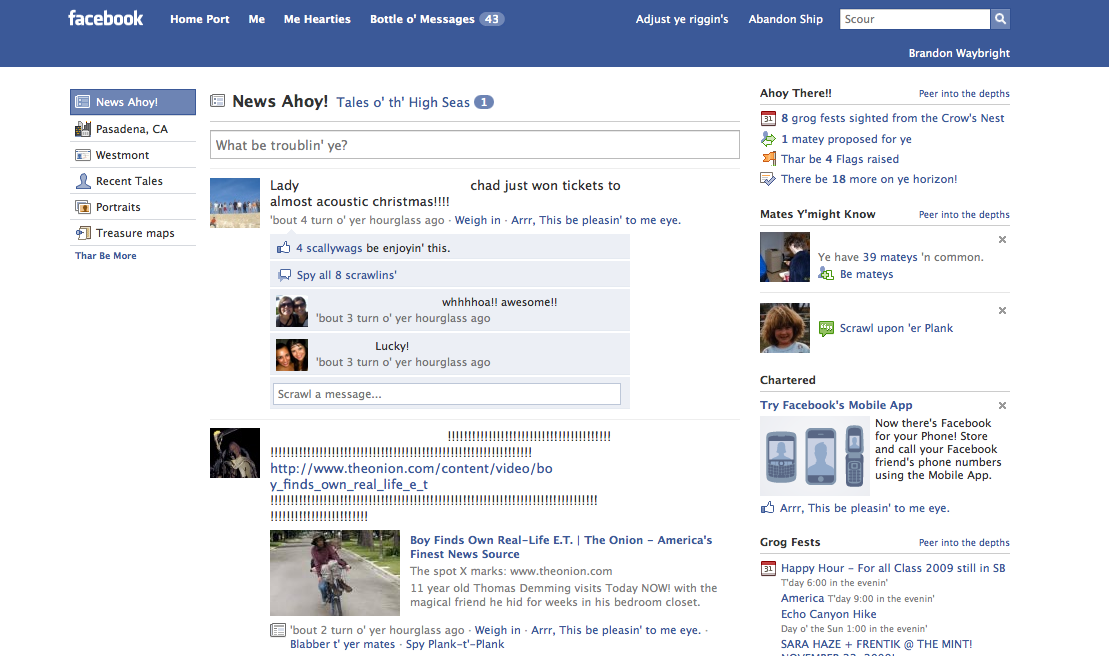Click the thumbs-up icon beside 4 scallywags
1109x656 pixels.
(x=284, y=247)
